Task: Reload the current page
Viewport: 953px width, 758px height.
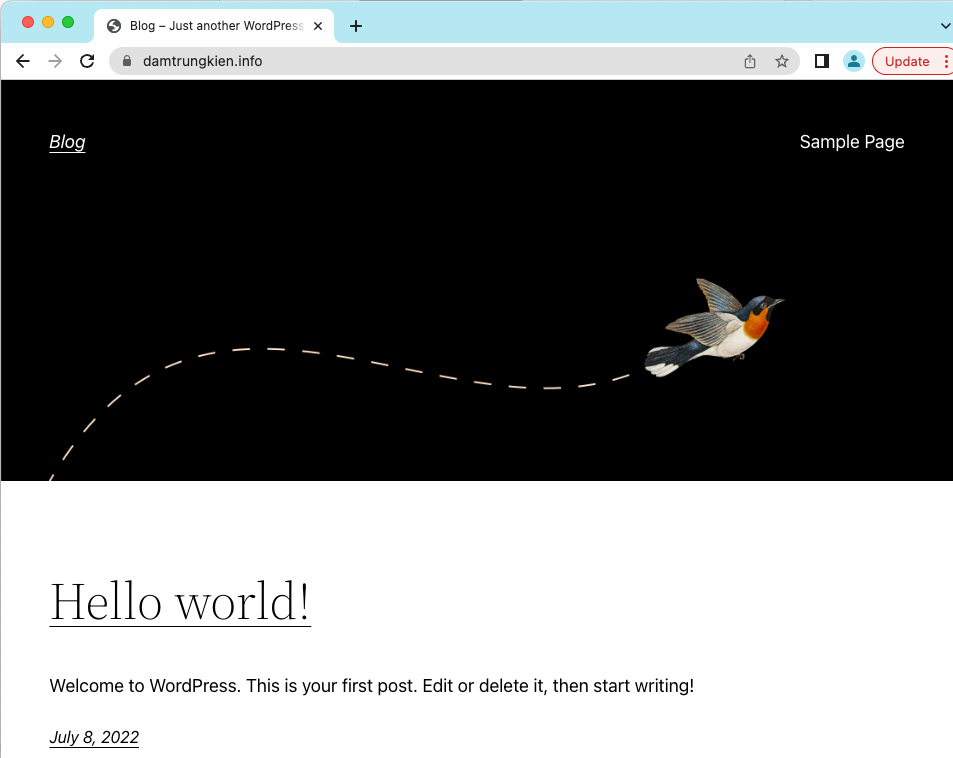Action: point(88,61)
